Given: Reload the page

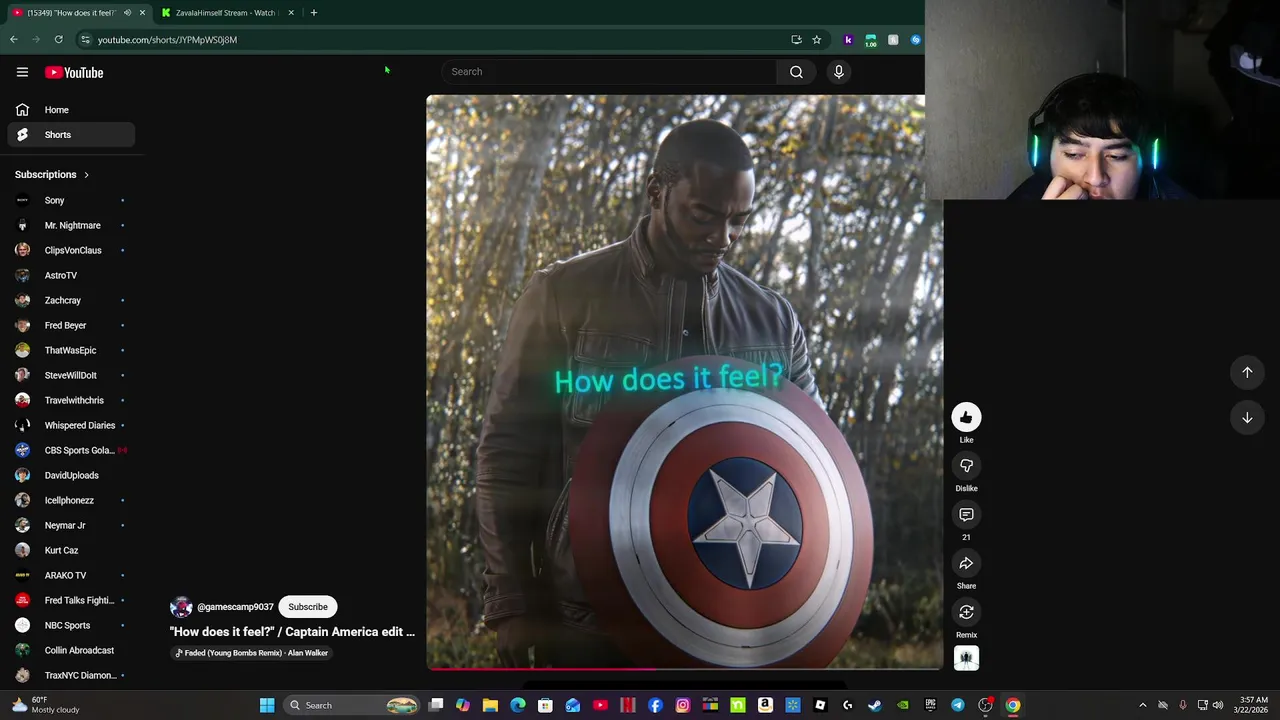Looking at the screenshot, I should coord(58,40).
